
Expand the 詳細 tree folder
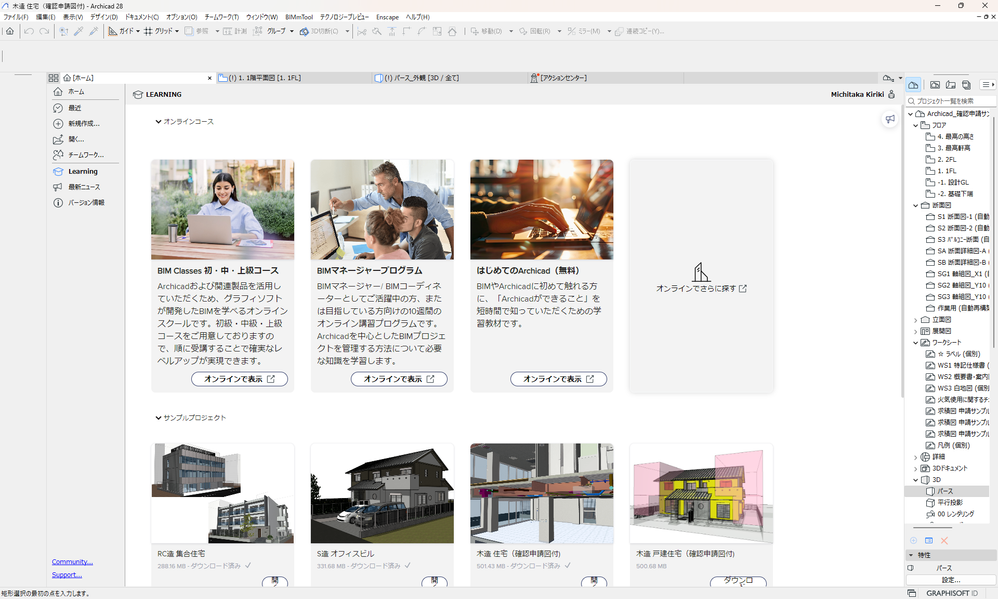pos(916,457)
